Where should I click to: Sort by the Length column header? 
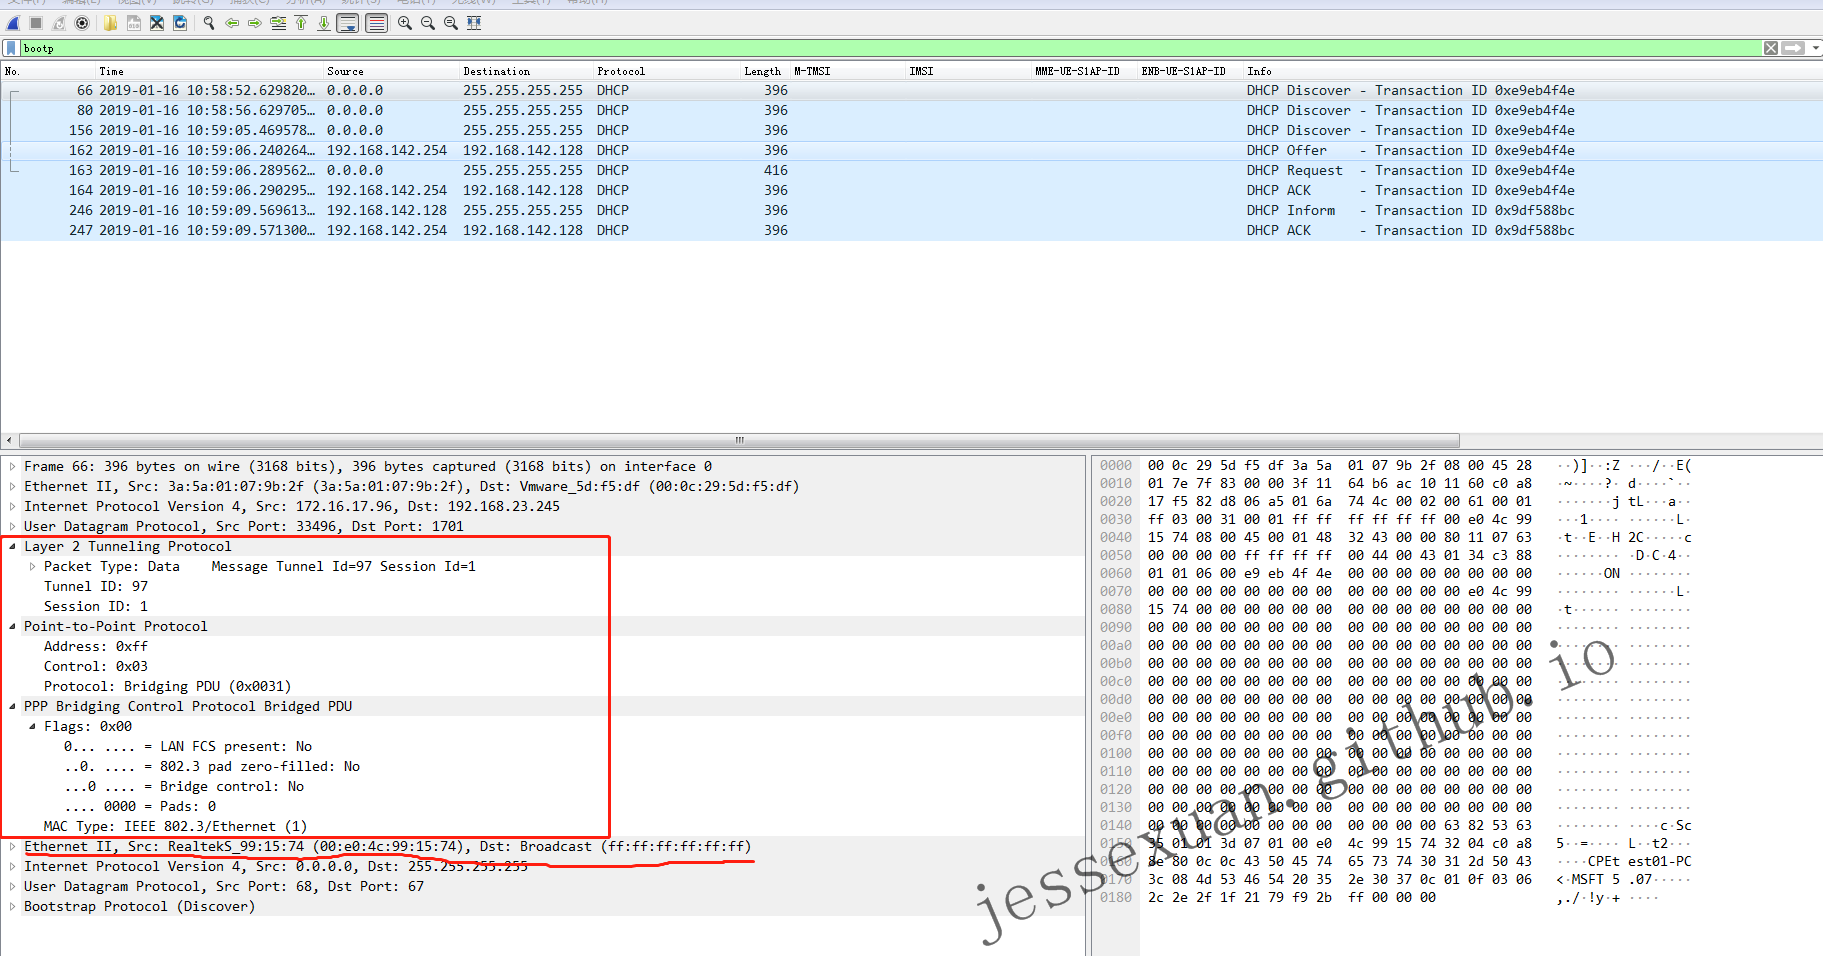765,71
